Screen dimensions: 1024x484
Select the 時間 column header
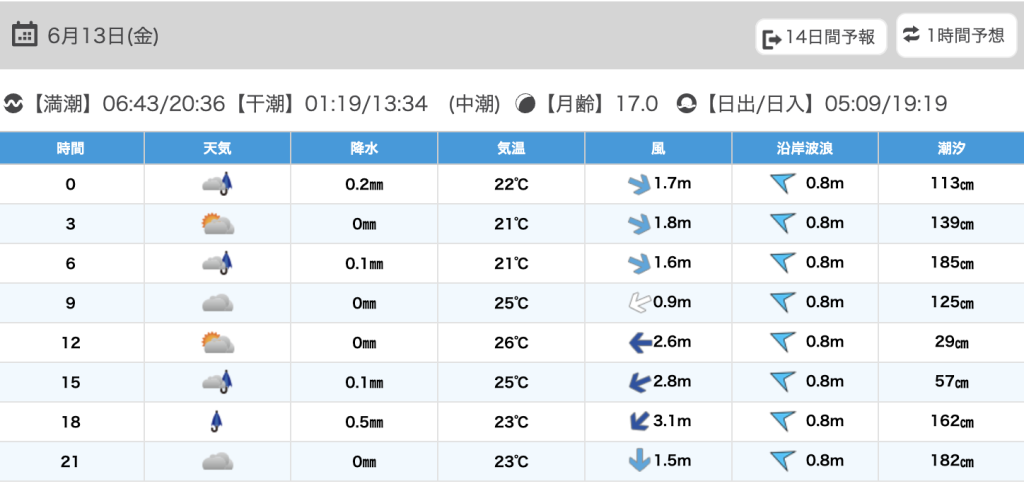tap(71, 149)
